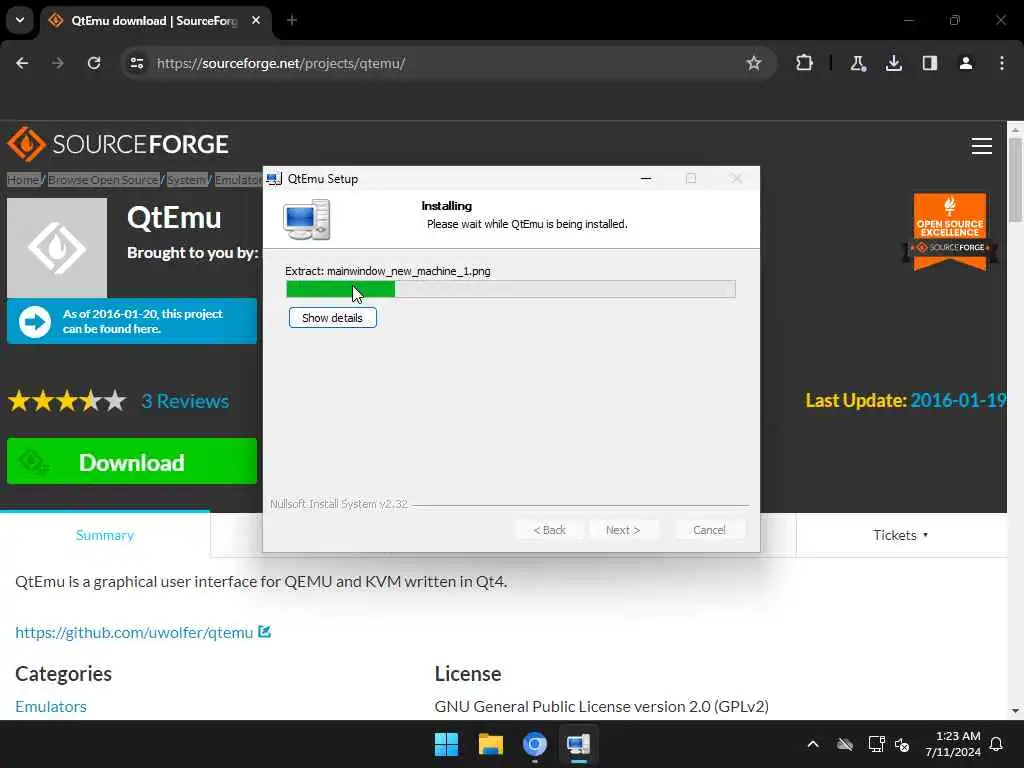Click the Last Update date 2016-01-19
1024x768 pixels.
point(957,400)
